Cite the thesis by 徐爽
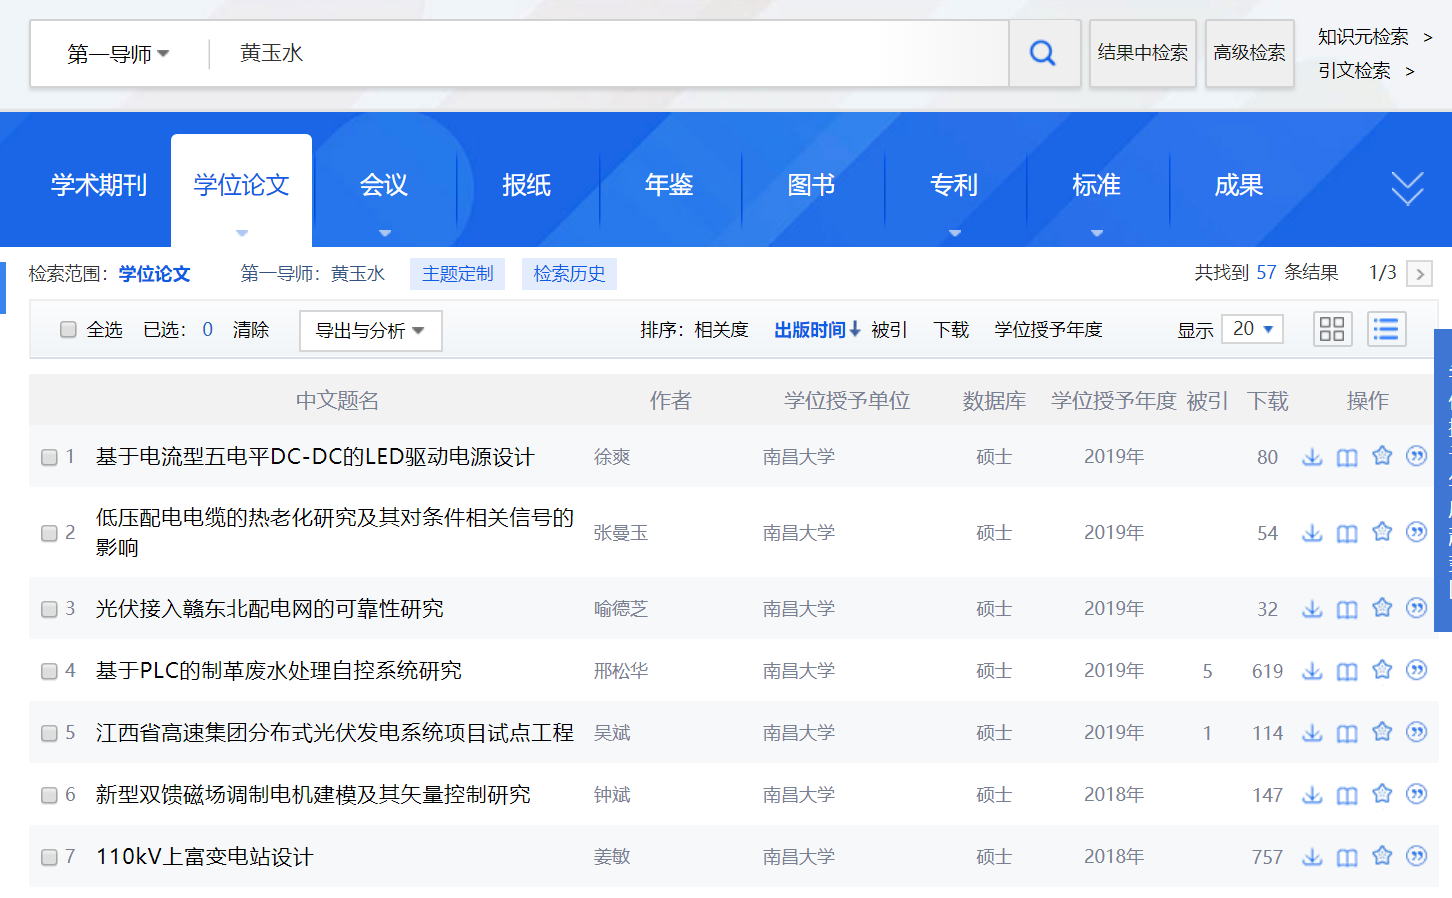1452x898 pixels. click(x=1416, y=456)
